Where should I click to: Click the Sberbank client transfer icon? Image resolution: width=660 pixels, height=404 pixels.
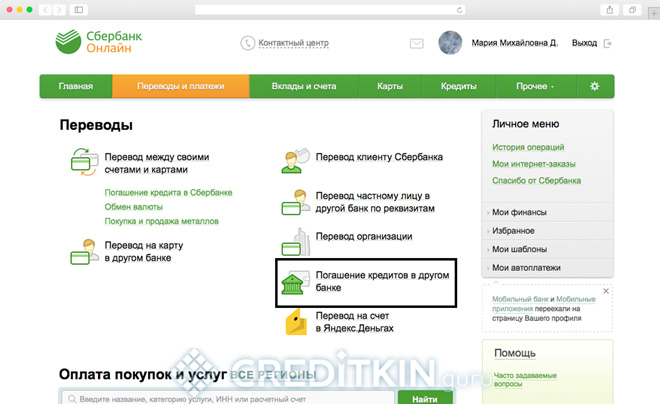(294, 159)
